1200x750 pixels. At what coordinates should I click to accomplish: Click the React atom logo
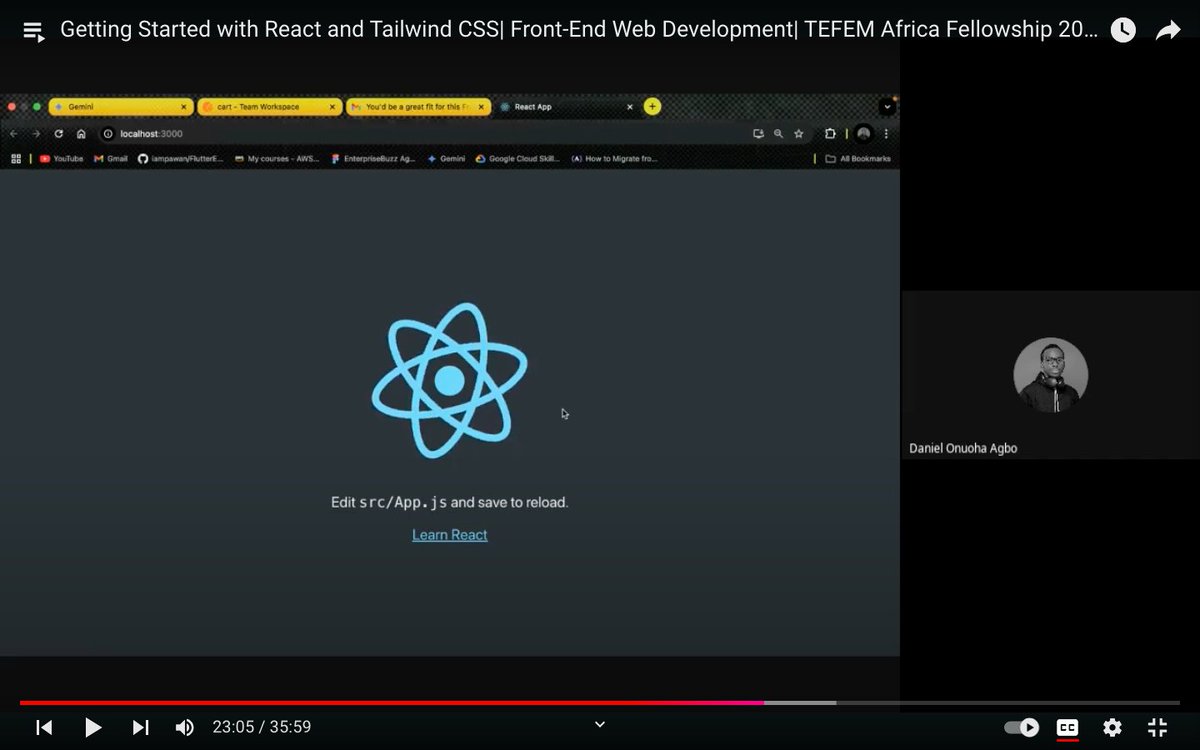(x=450, y=381)
